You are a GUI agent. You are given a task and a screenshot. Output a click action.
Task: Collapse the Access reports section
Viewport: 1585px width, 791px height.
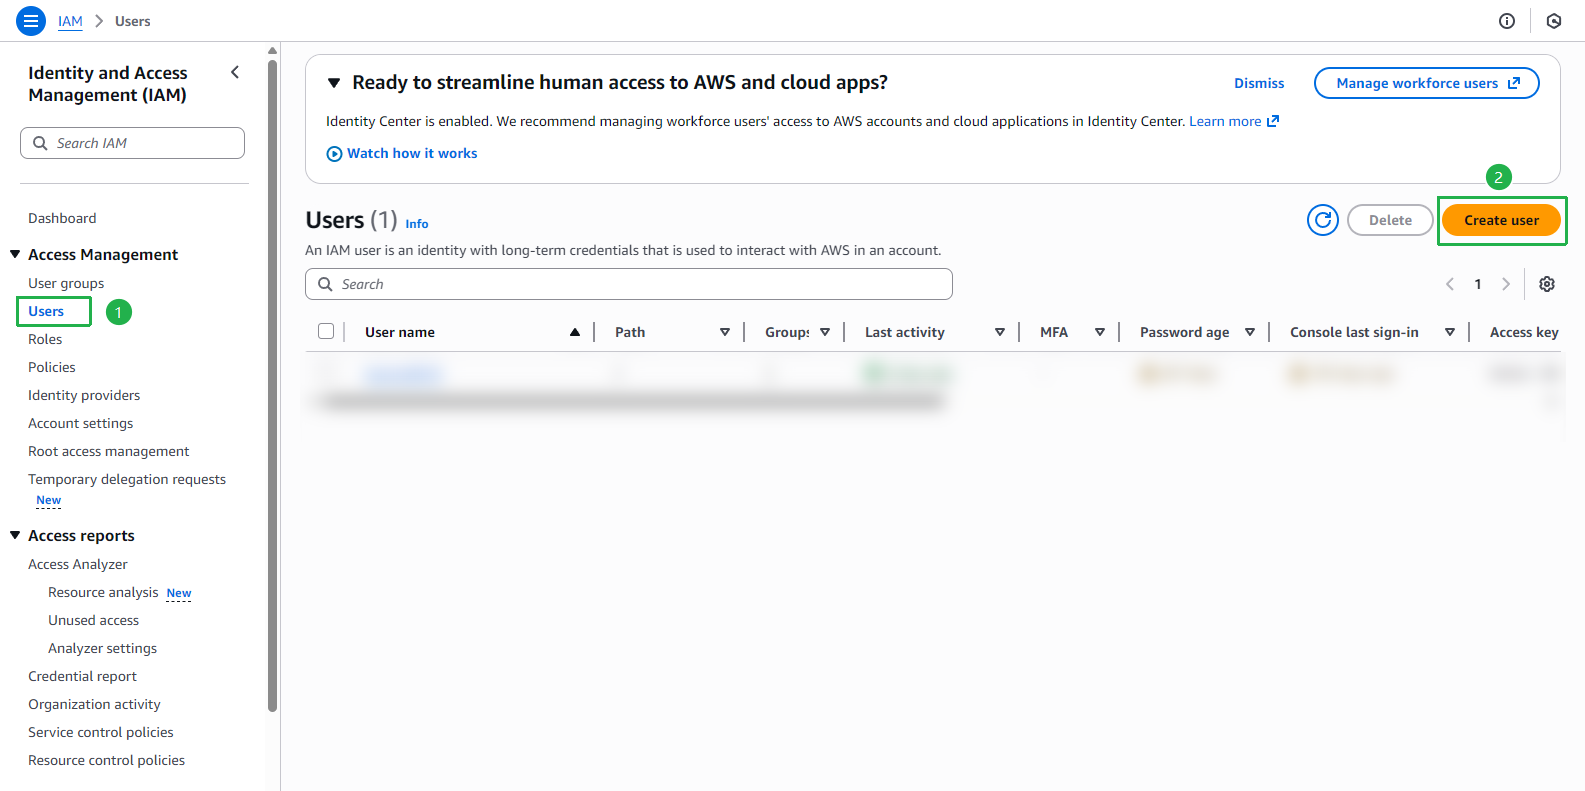tap(15, 535)
